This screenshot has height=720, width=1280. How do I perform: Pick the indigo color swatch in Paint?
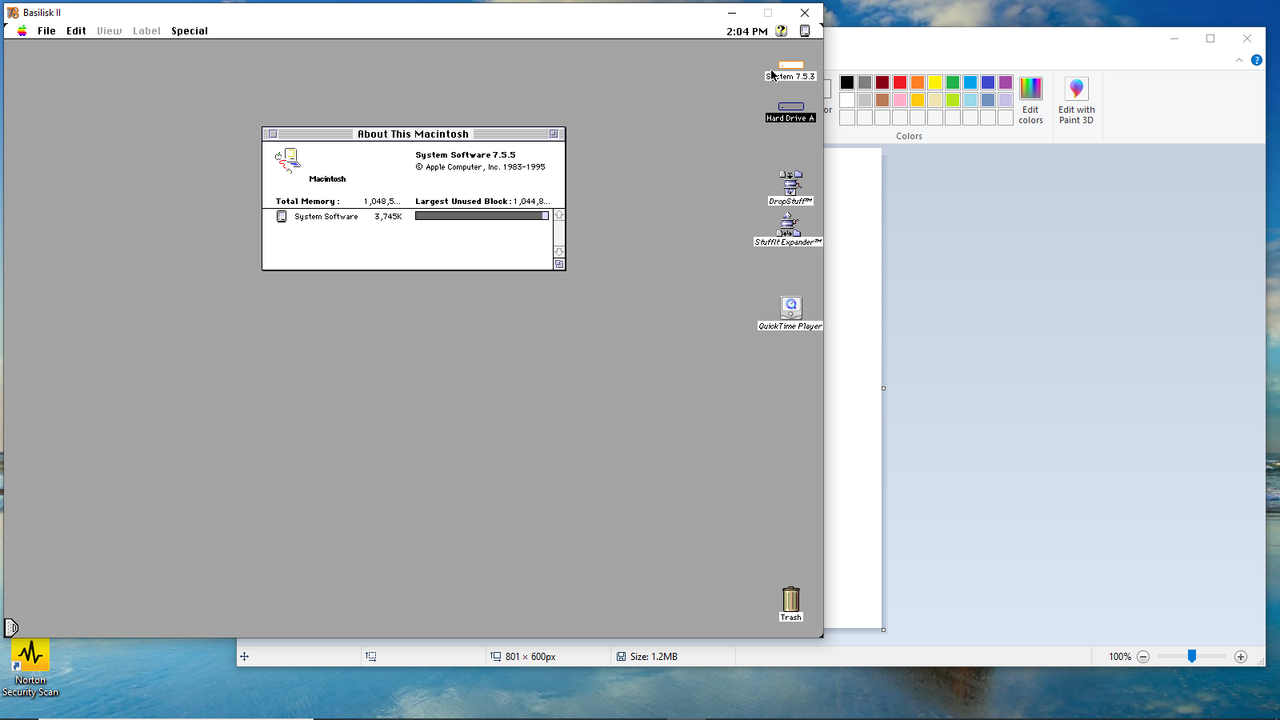(x=988, y=82)
